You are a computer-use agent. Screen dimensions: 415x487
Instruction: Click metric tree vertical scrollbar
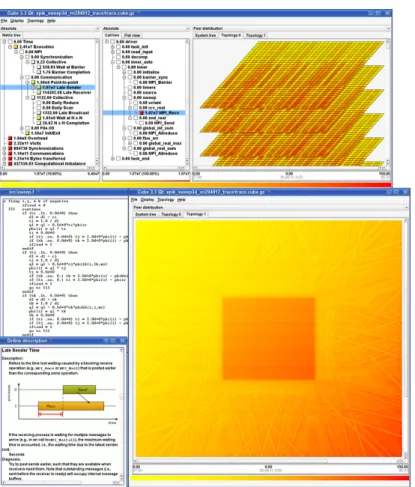pyautogui.click(x=97, y=102)
